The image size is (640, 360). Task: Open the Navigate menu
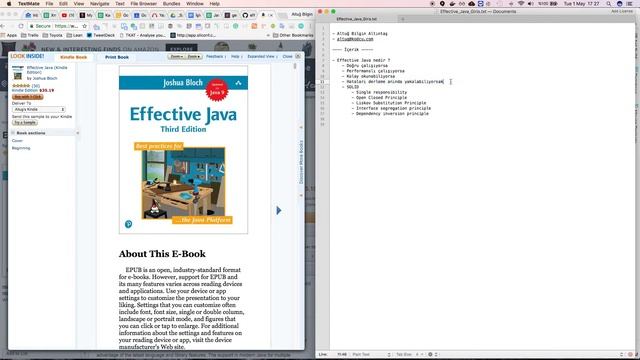pos(100,4)
